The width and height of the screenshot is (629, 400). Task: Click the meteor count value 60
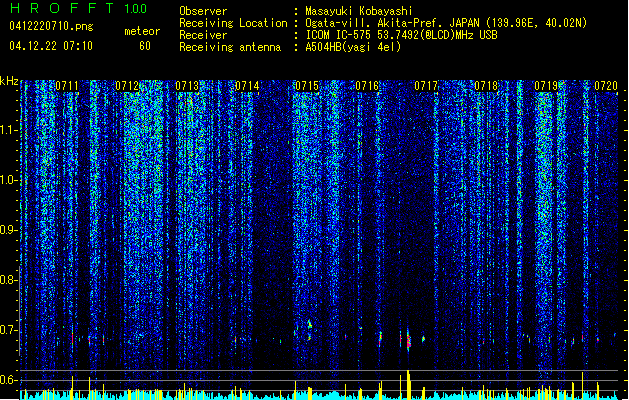click(x=145, y=46)
